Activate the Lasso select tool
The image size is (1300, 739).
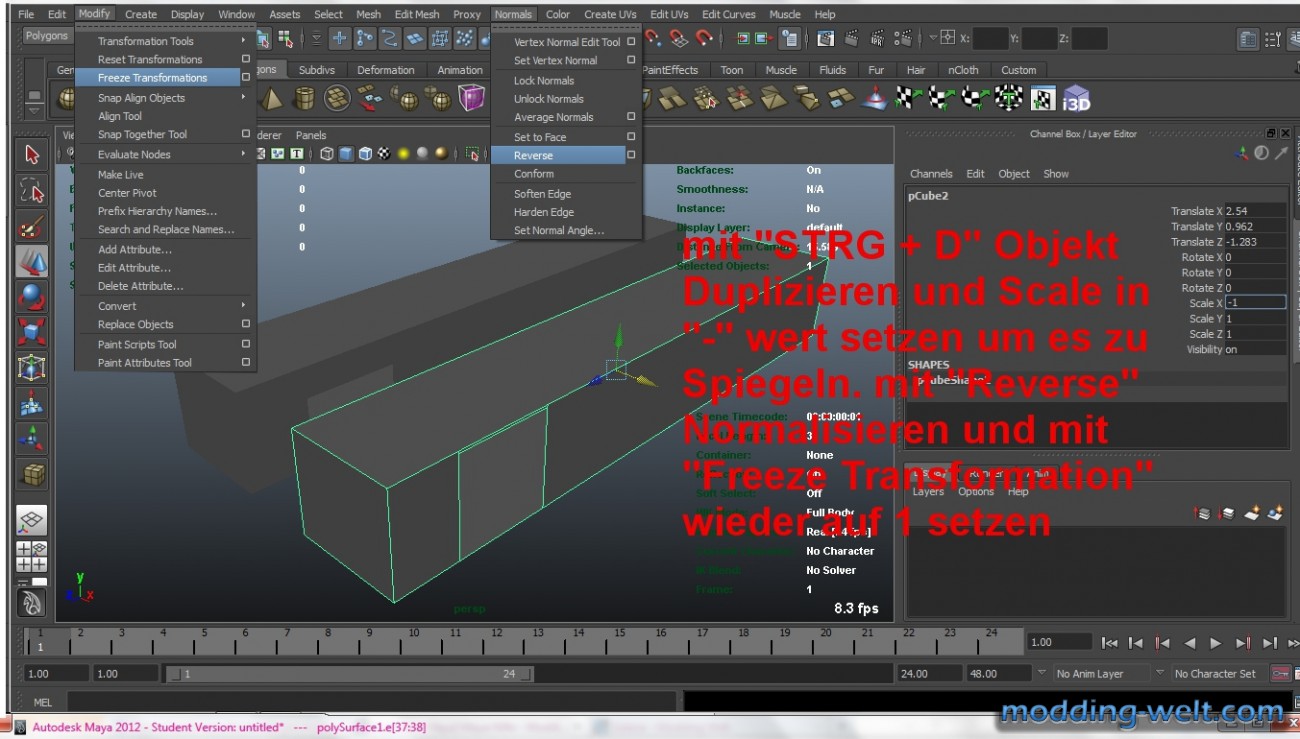click(x=32, y=190)
